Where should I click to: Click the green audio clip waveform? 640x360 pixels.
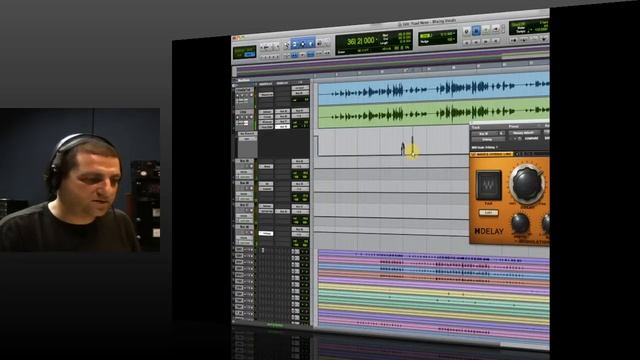433,112
